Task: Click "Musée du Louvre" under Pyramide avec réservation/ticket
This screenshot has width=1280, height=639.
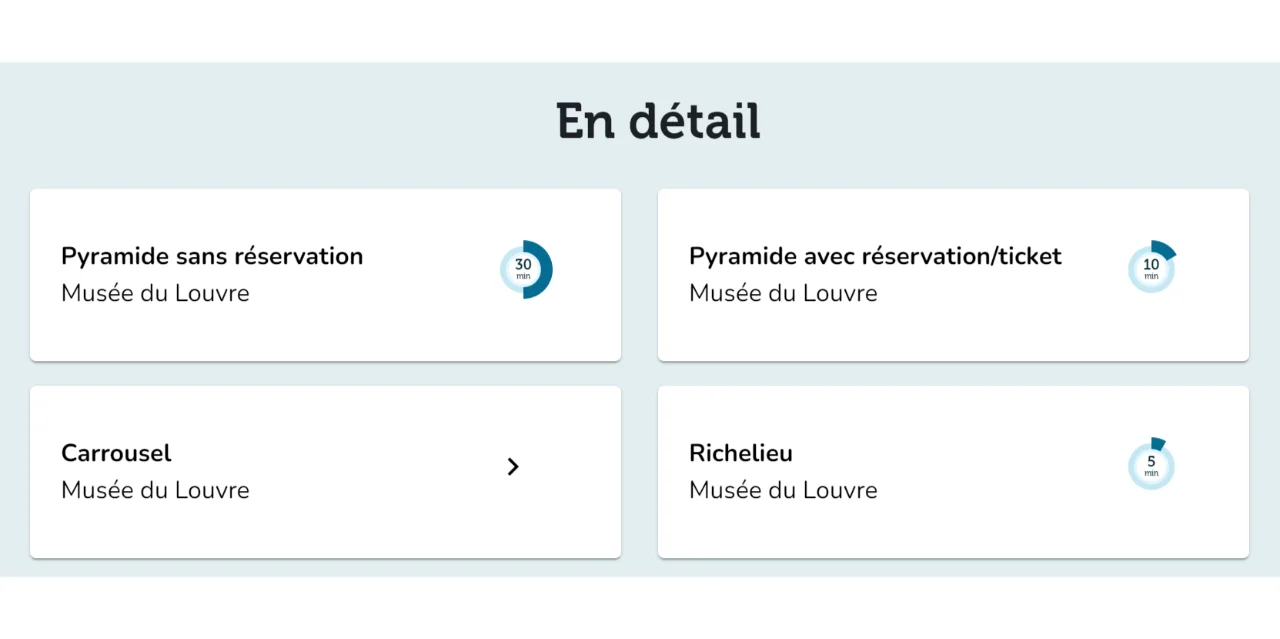Action: 783,293
